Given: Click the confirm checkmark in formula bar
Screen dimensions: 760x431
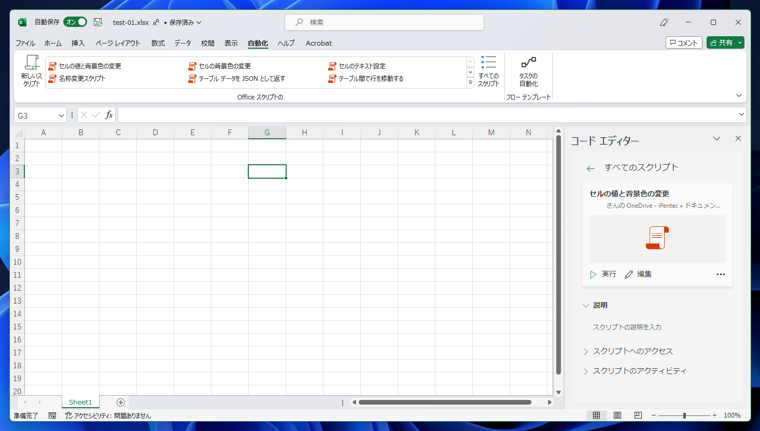Looking at the screenshot, I should tap(96, 115).
